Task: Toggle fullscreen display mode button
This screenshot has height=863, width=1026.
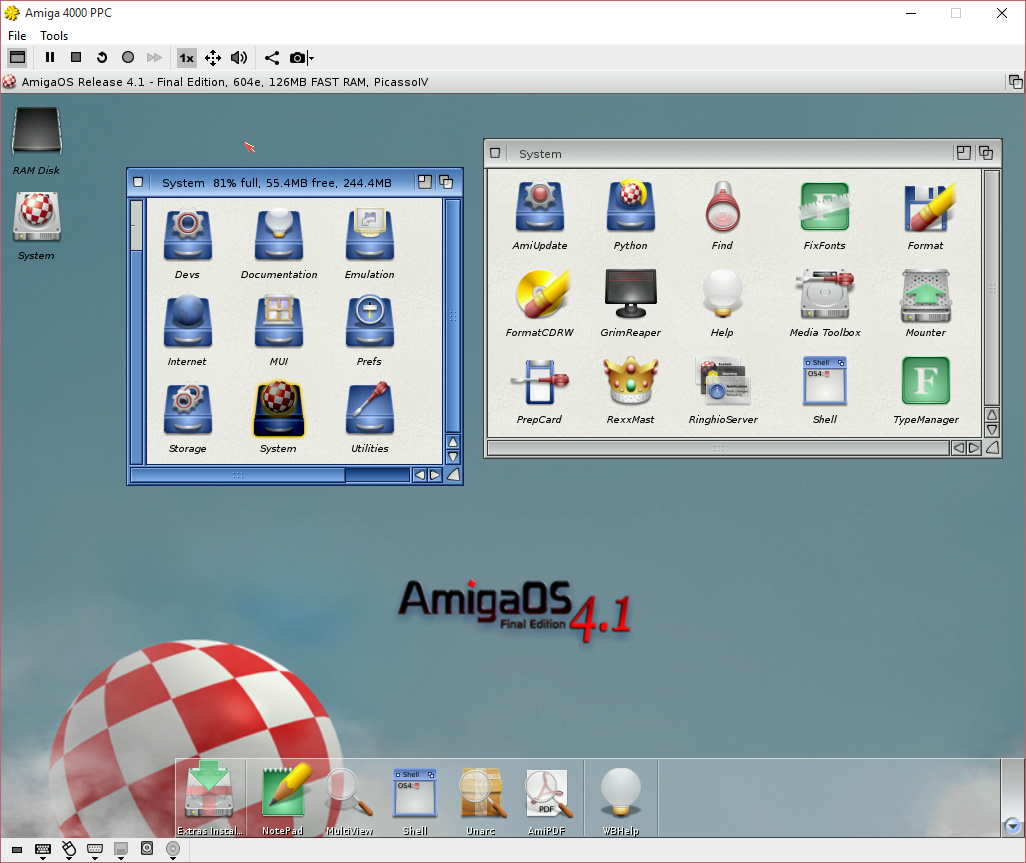Action: tap(18, 58)
